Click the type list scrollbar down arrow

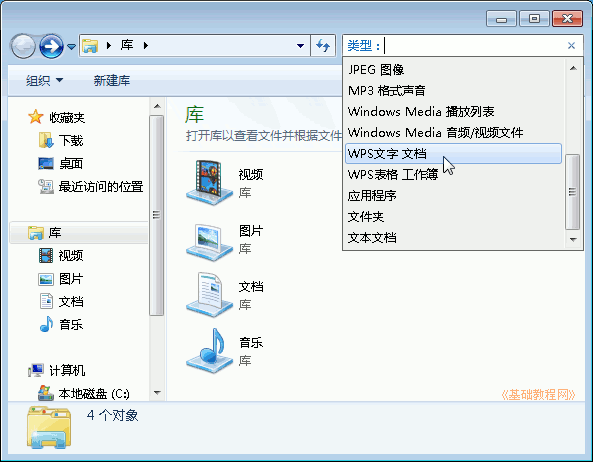573,240
